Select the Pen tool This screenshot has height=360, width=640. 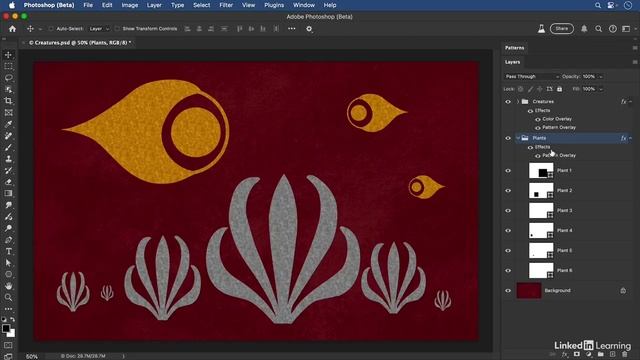[x=8, y=240]
